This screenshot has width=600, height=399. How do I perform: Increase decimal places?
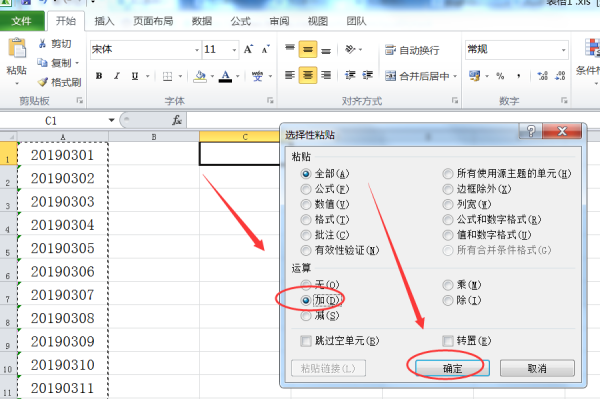click(543, 76)
